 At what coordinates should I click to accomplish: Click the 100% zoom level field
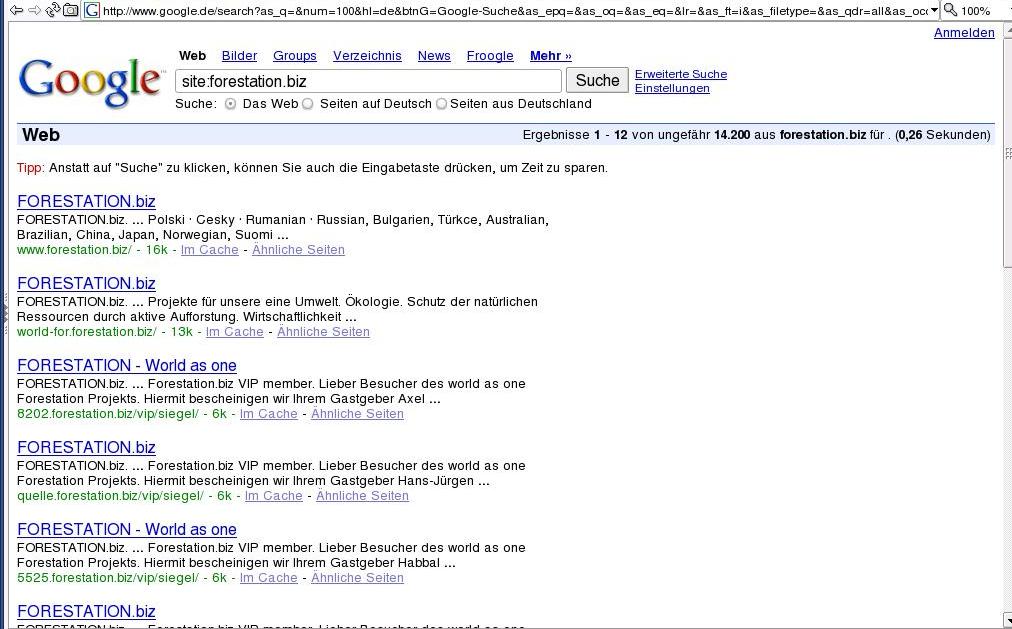click(975, 10)
